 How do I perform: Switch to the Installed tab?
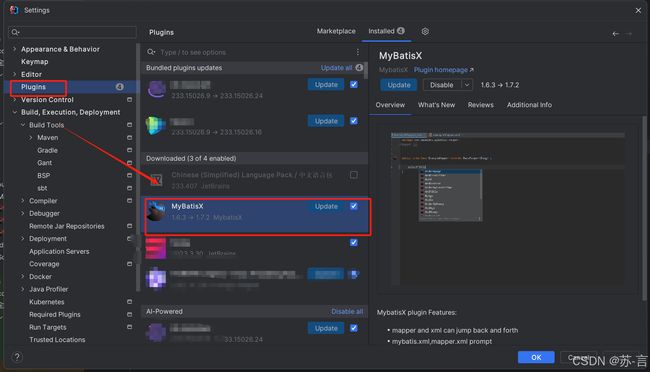click(x=386, y=31)
